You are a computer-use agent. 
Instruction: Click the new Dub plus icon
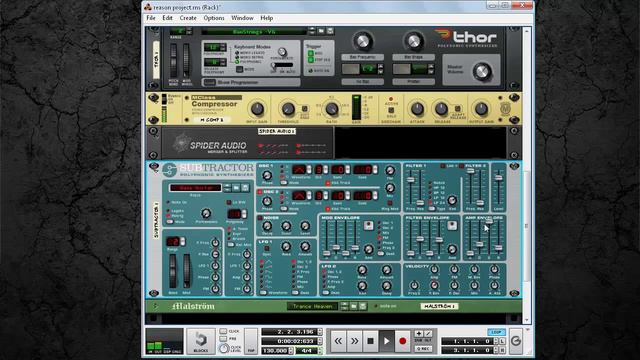point(419,333)
